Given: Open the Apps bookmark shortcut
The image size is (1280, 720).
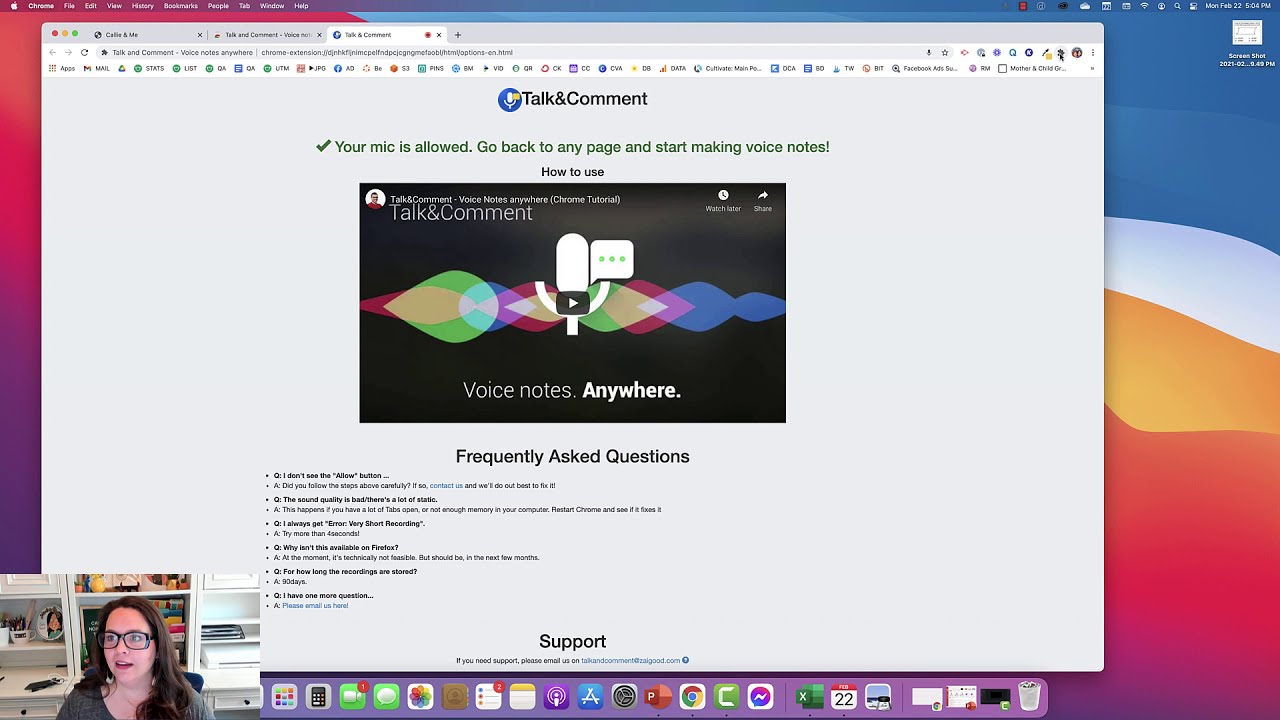Looking at the screenshot, I should pos(62,69).
